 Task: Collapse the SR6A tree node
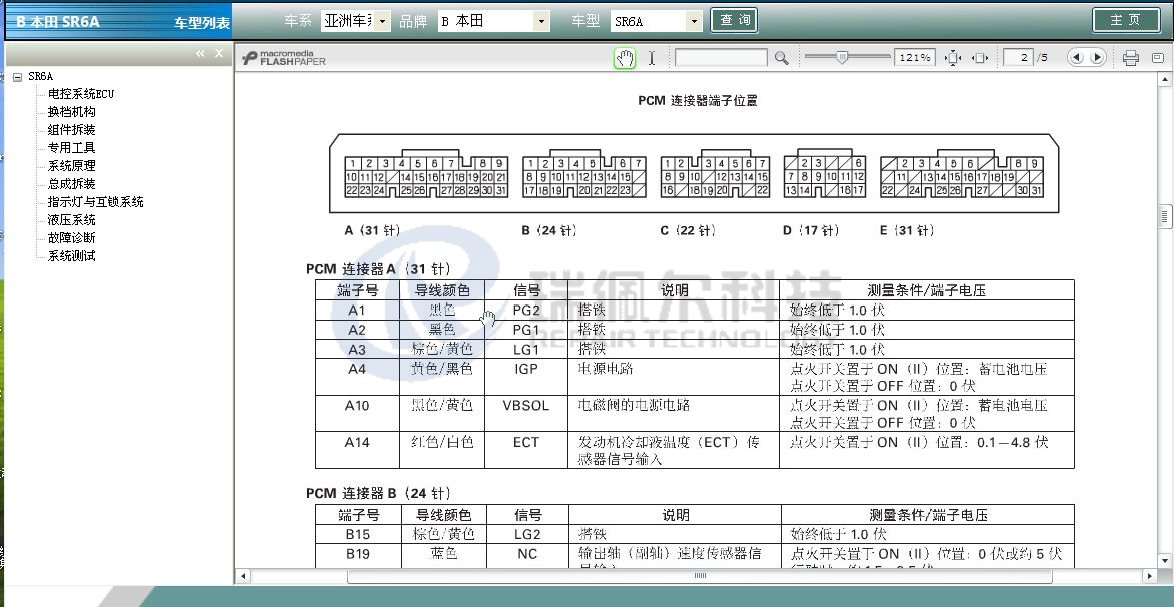[18, 76]
